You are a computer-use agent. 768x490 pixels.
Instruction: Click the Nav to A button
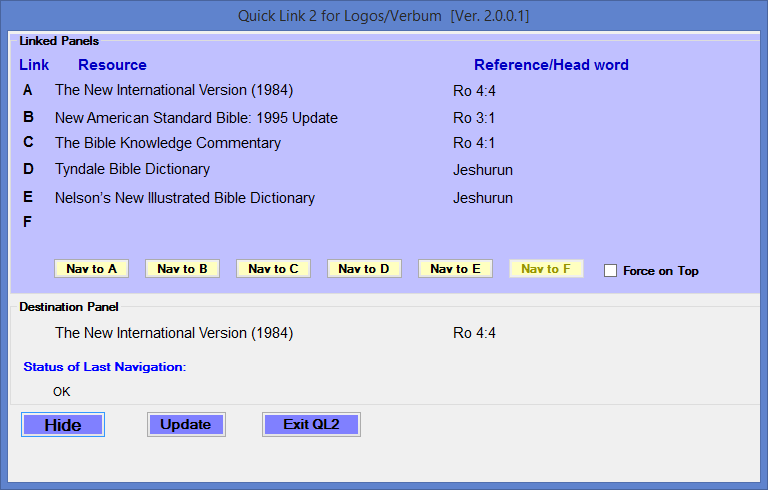point(92,269)
